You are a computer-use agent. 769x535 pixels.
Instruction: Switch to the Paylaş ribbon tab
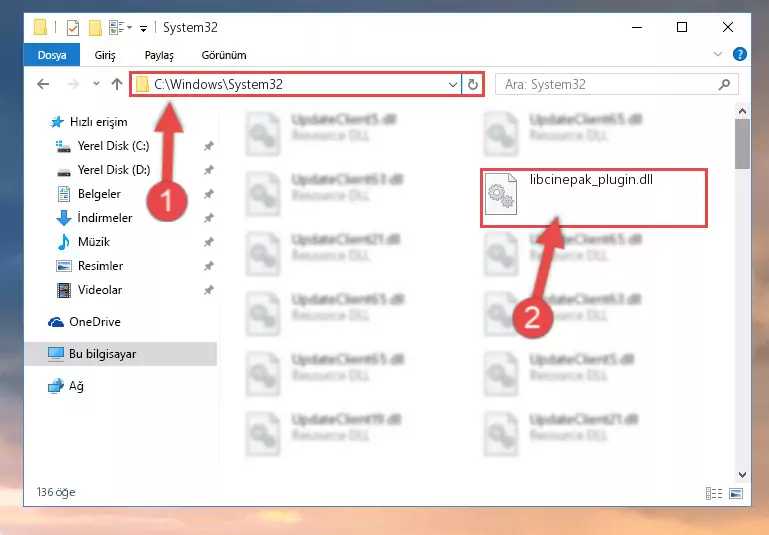click(x=159, y=55)
